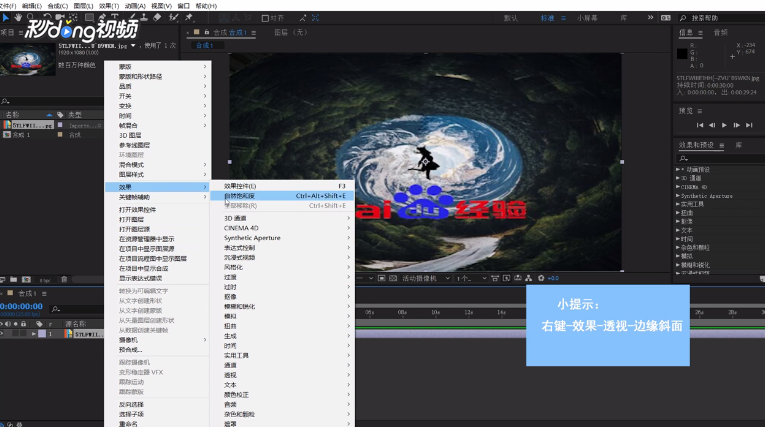Click the Go to first frame button

(x=700, y=125)
